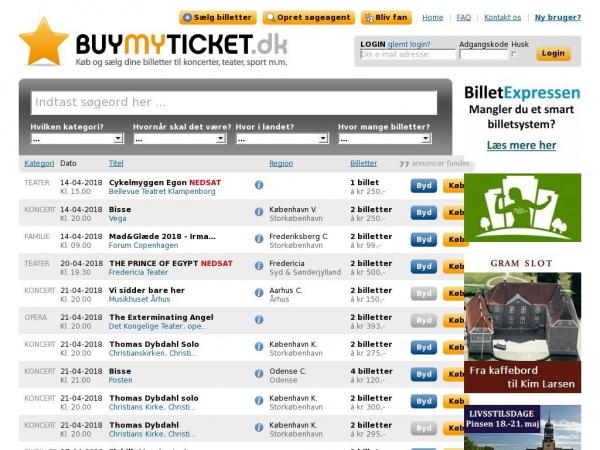Image resolution: width=600 pixels, height=450 pixels.
Task: Open Hvilken kategori dropdown
Action: pos(77,139)
